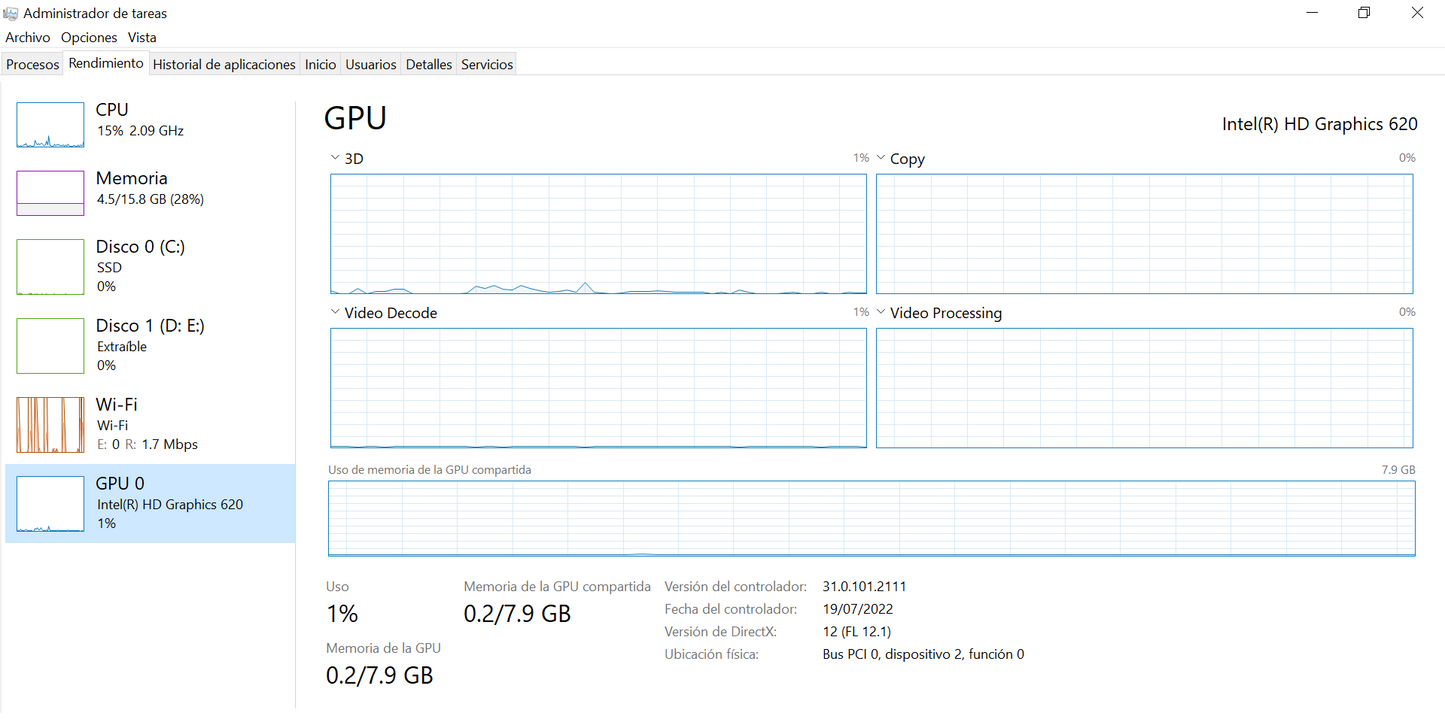1445x719 pixels.
Task: Open the Vista menu
Action: (142, 37)
